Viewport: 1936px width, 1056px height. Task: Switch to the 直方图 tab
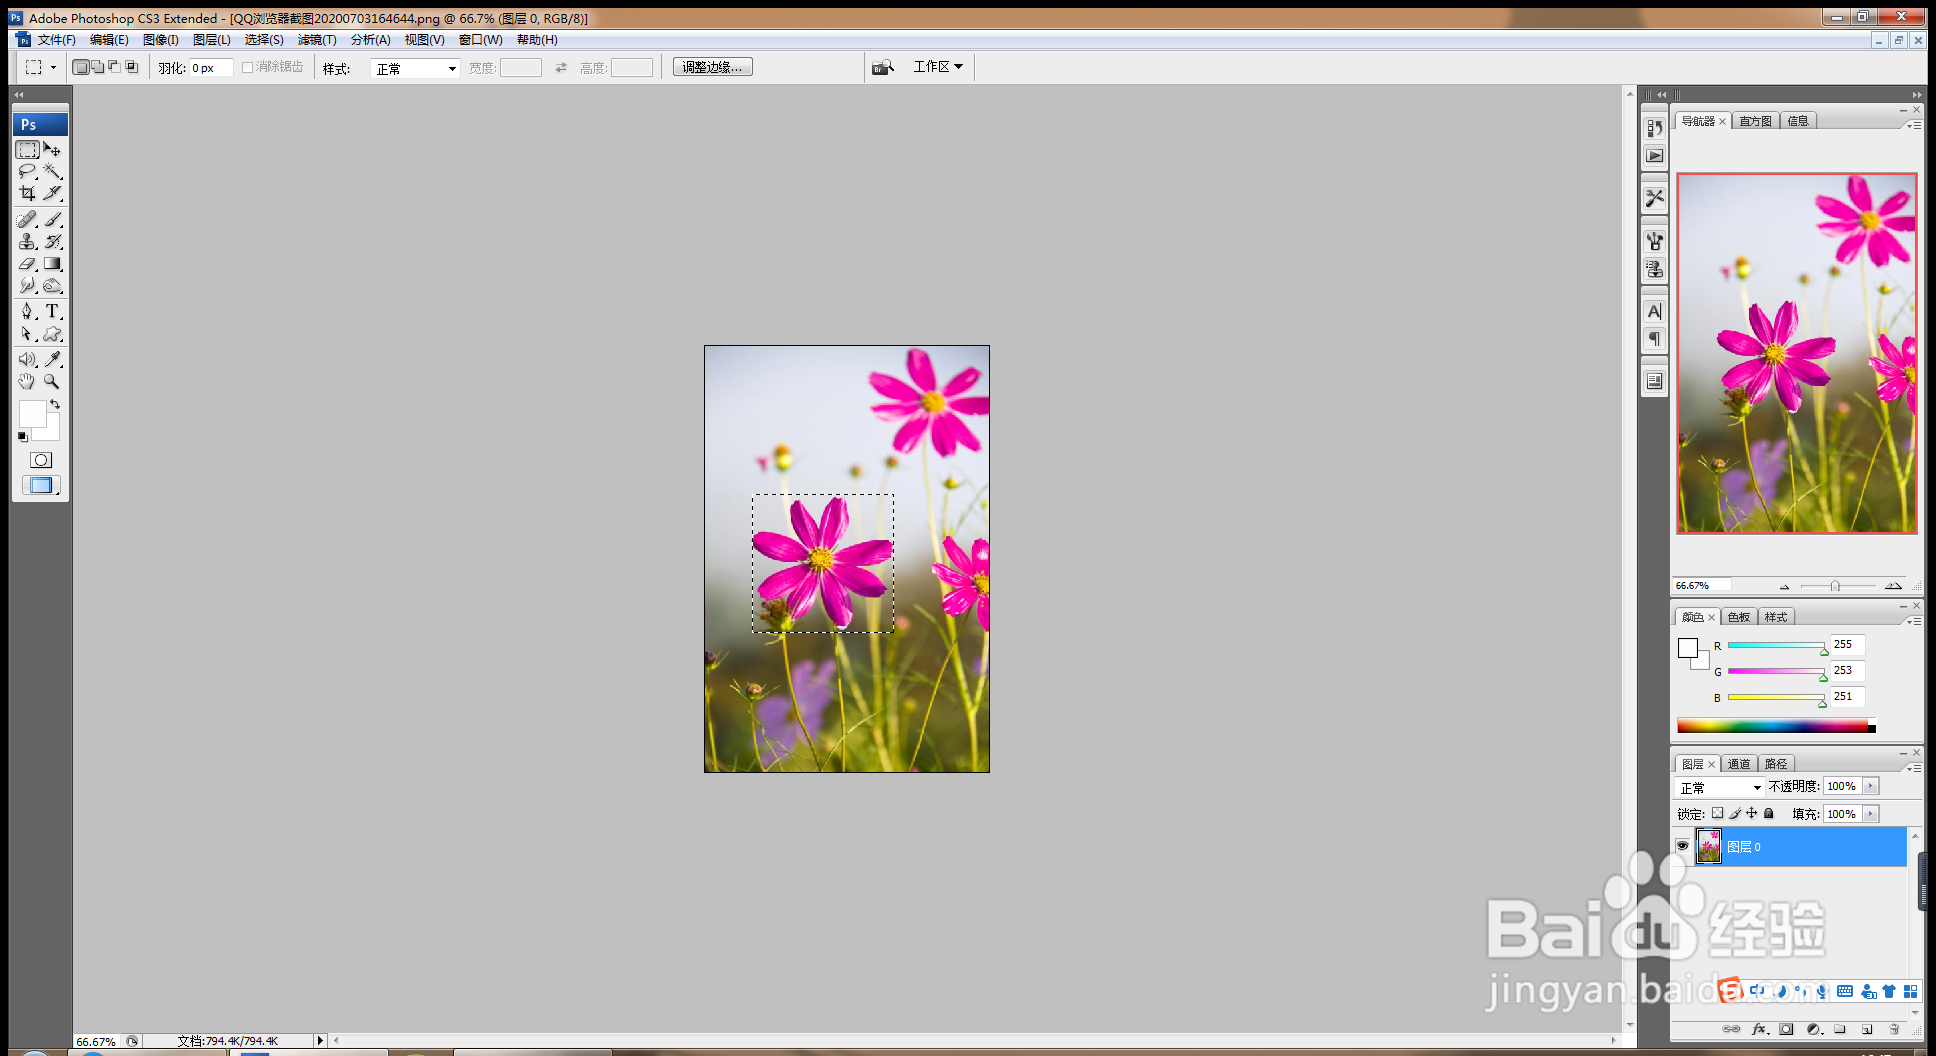click(x=1755, y=121)
